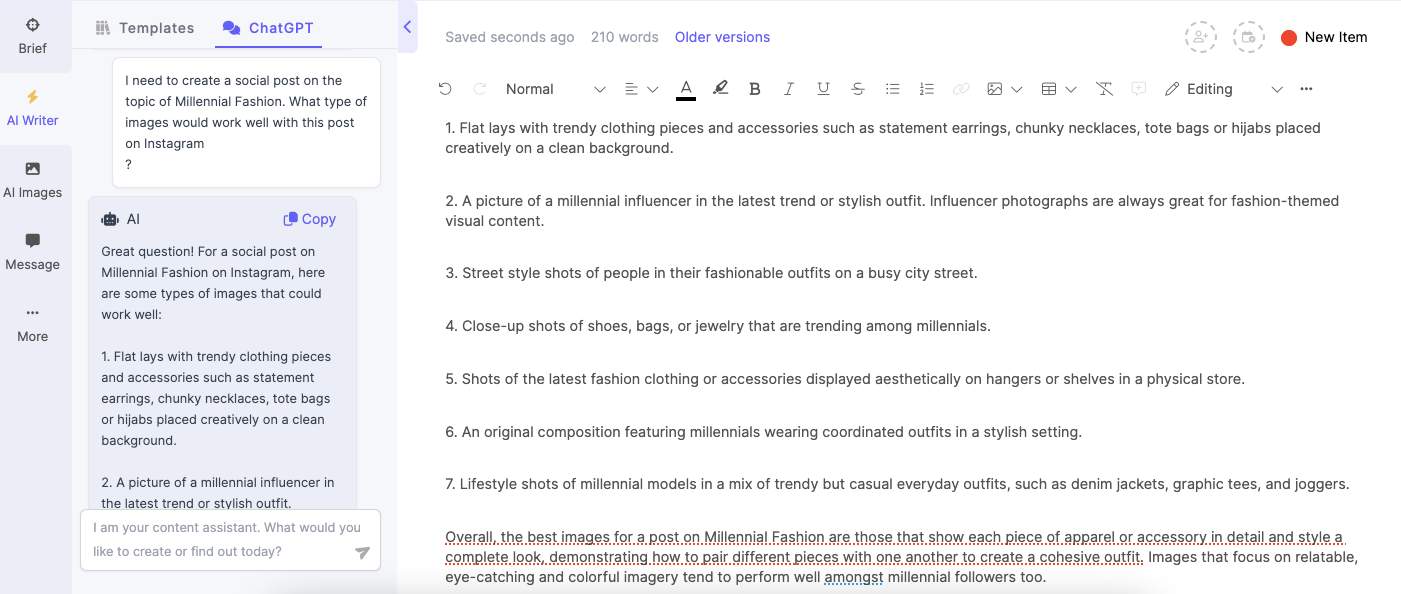
Task: Click the set due date calendar icon
Action: coord(1248,37)
